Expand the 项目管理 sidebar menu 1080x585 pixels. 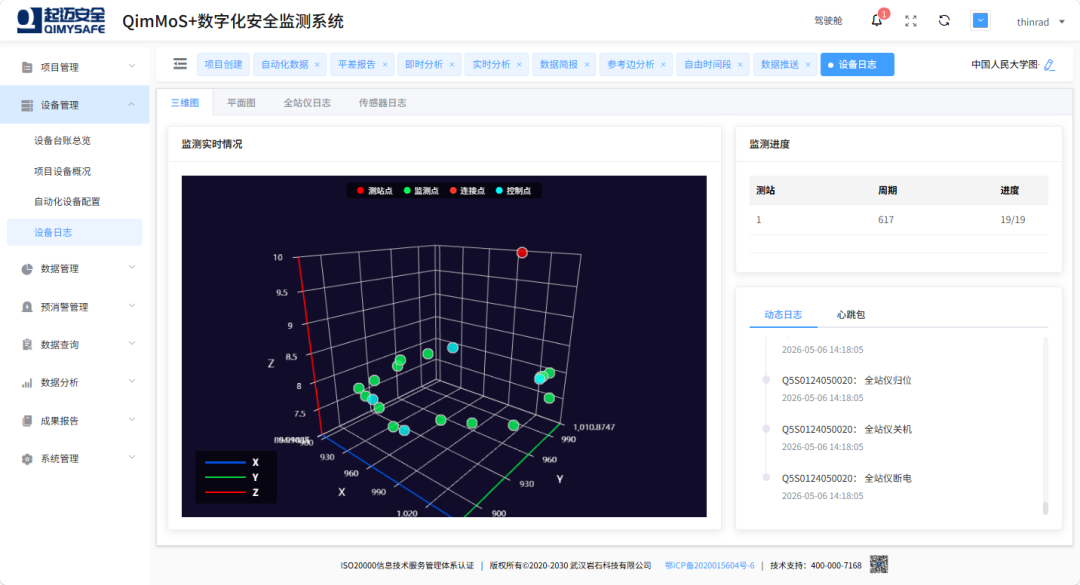(x=74, y=67)
